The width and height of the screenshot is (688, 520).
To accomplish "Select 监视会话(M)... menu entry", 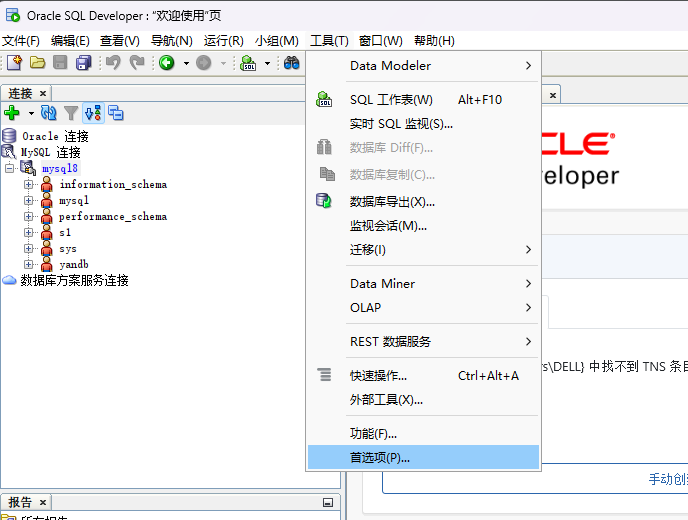I will (x=423, y=226).
